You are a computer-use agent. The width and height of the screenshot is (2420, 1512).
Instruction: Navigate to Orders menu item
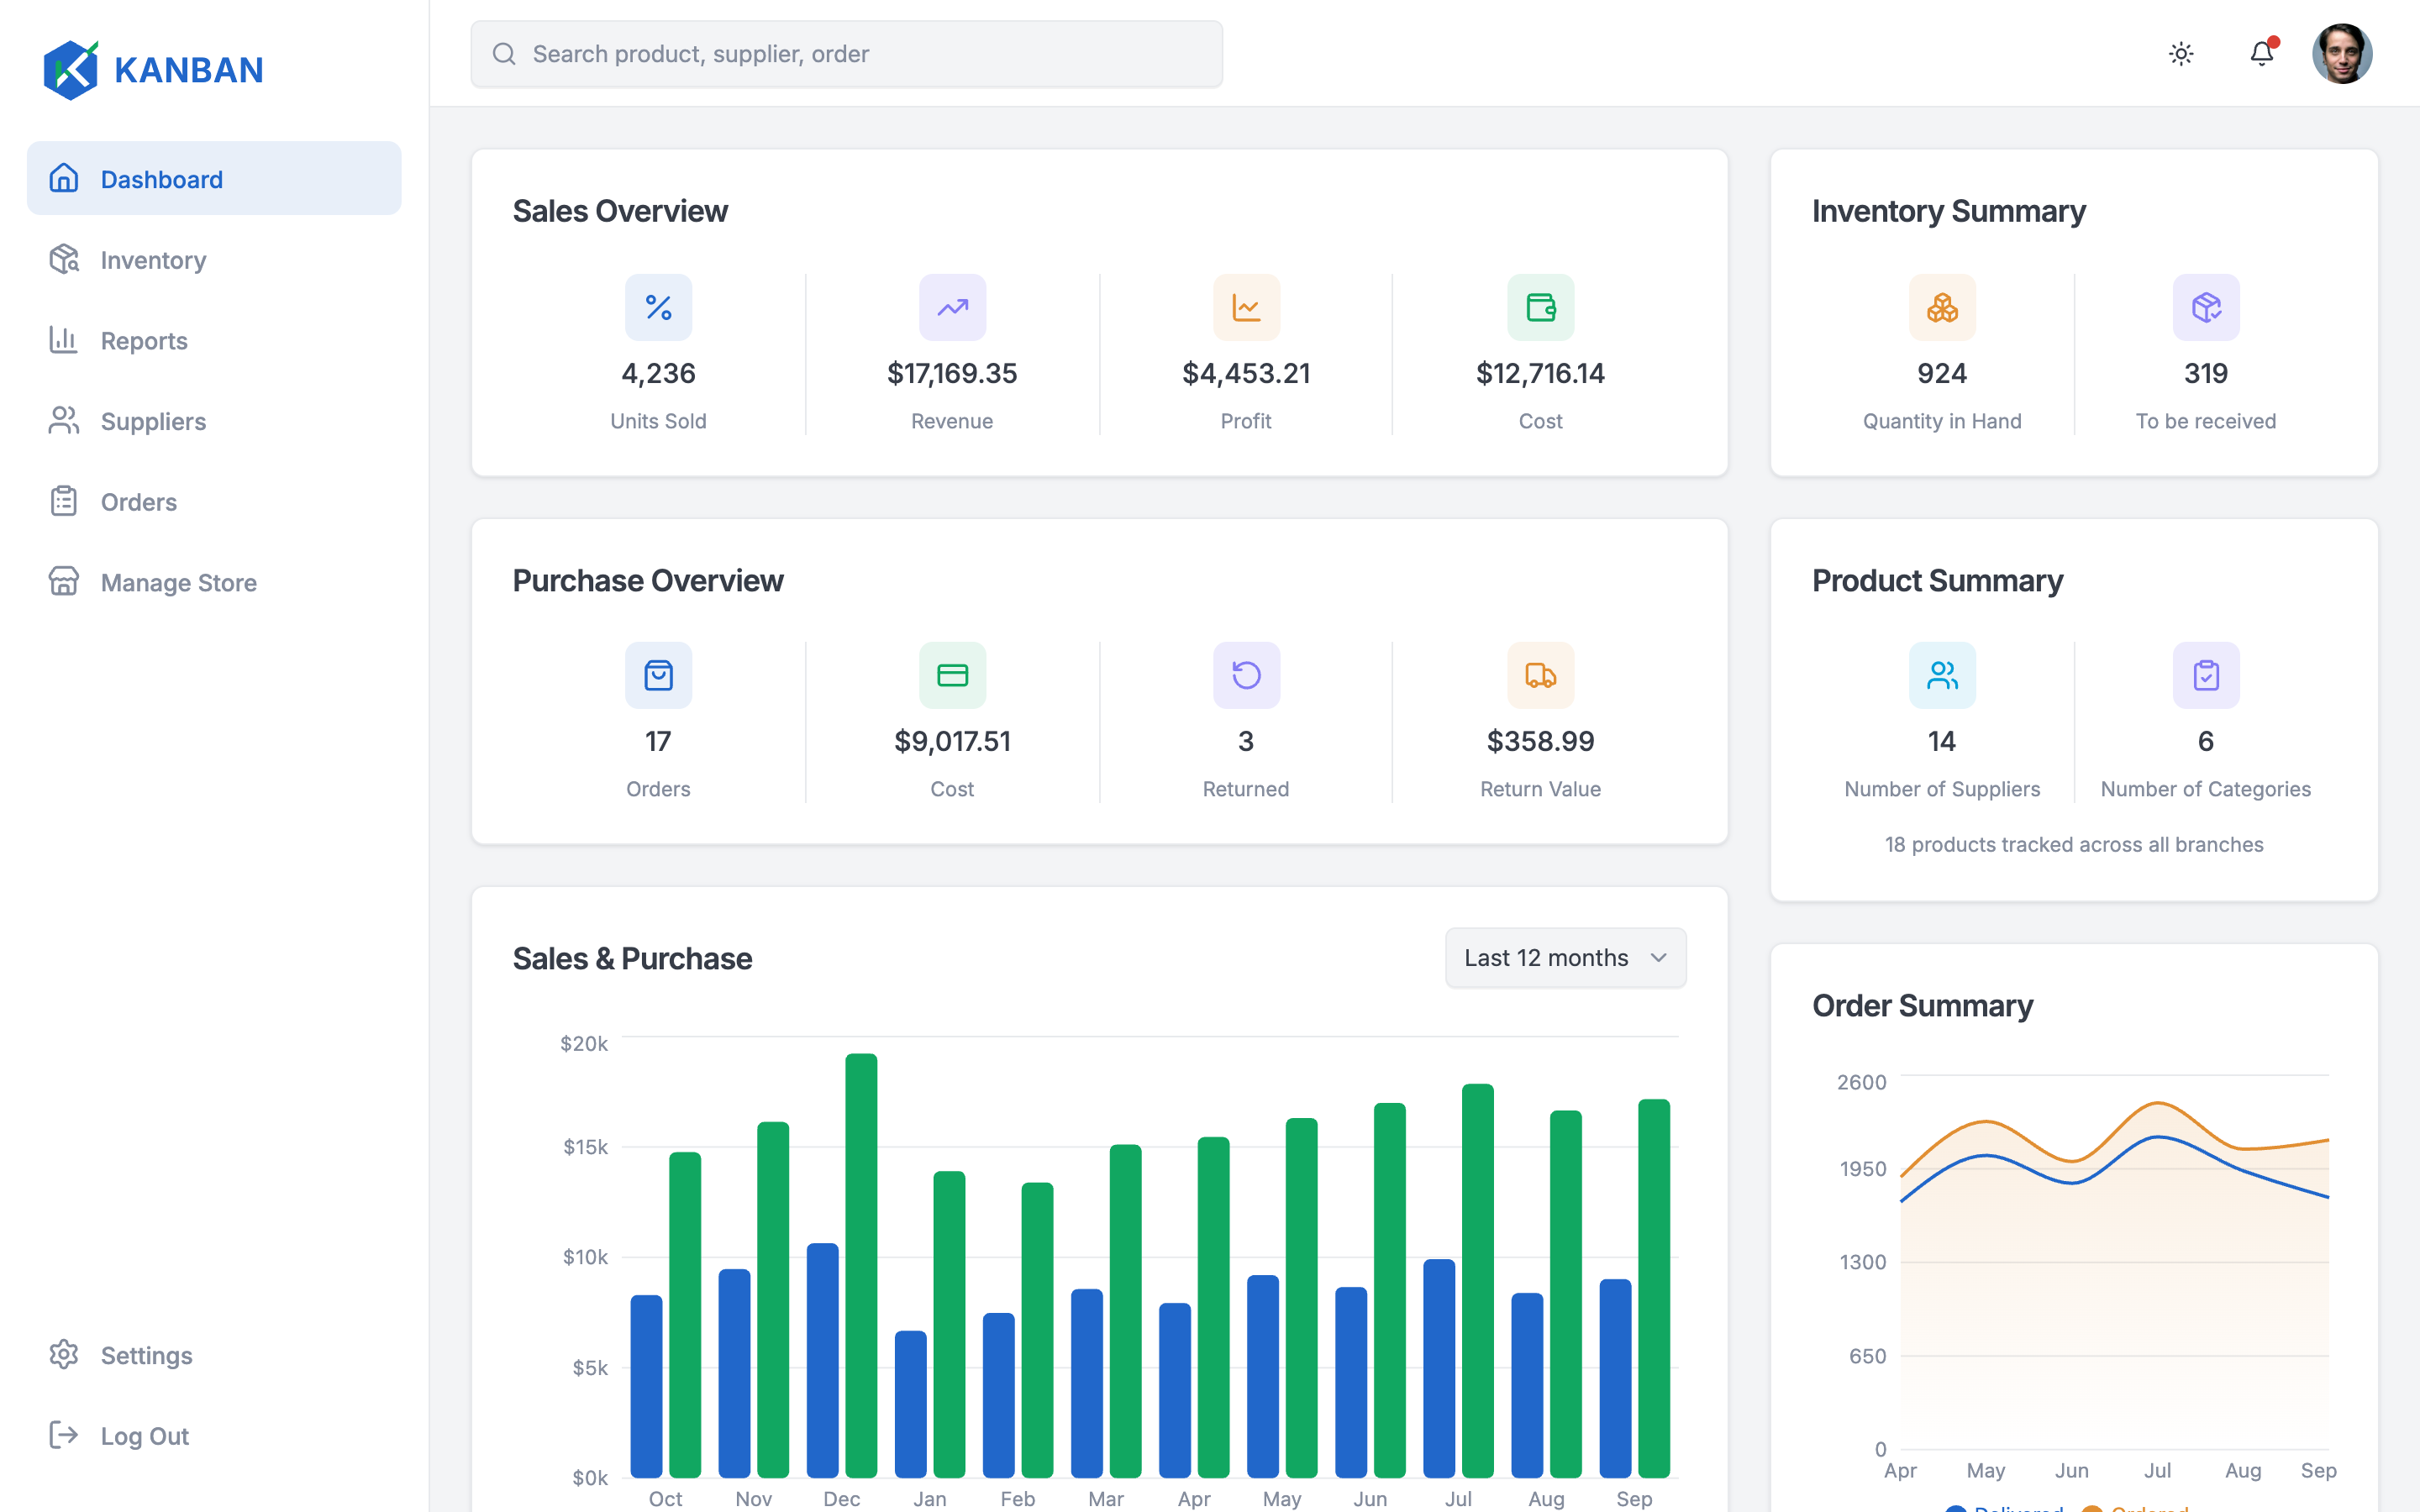coord(214,501)
